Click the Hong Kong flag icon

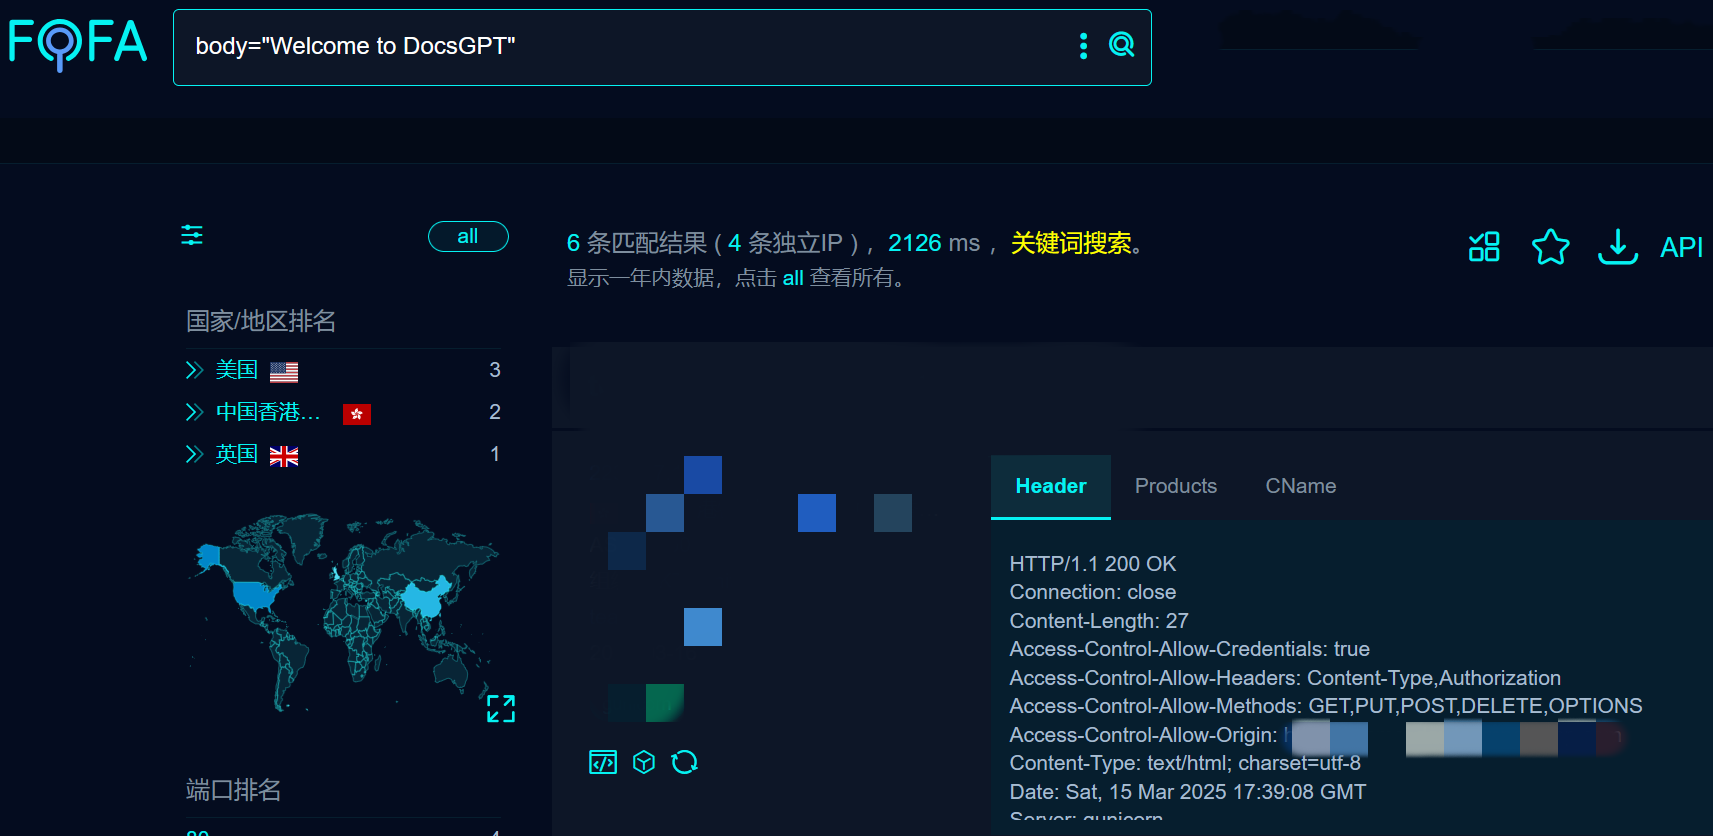(x=357, y=414)
